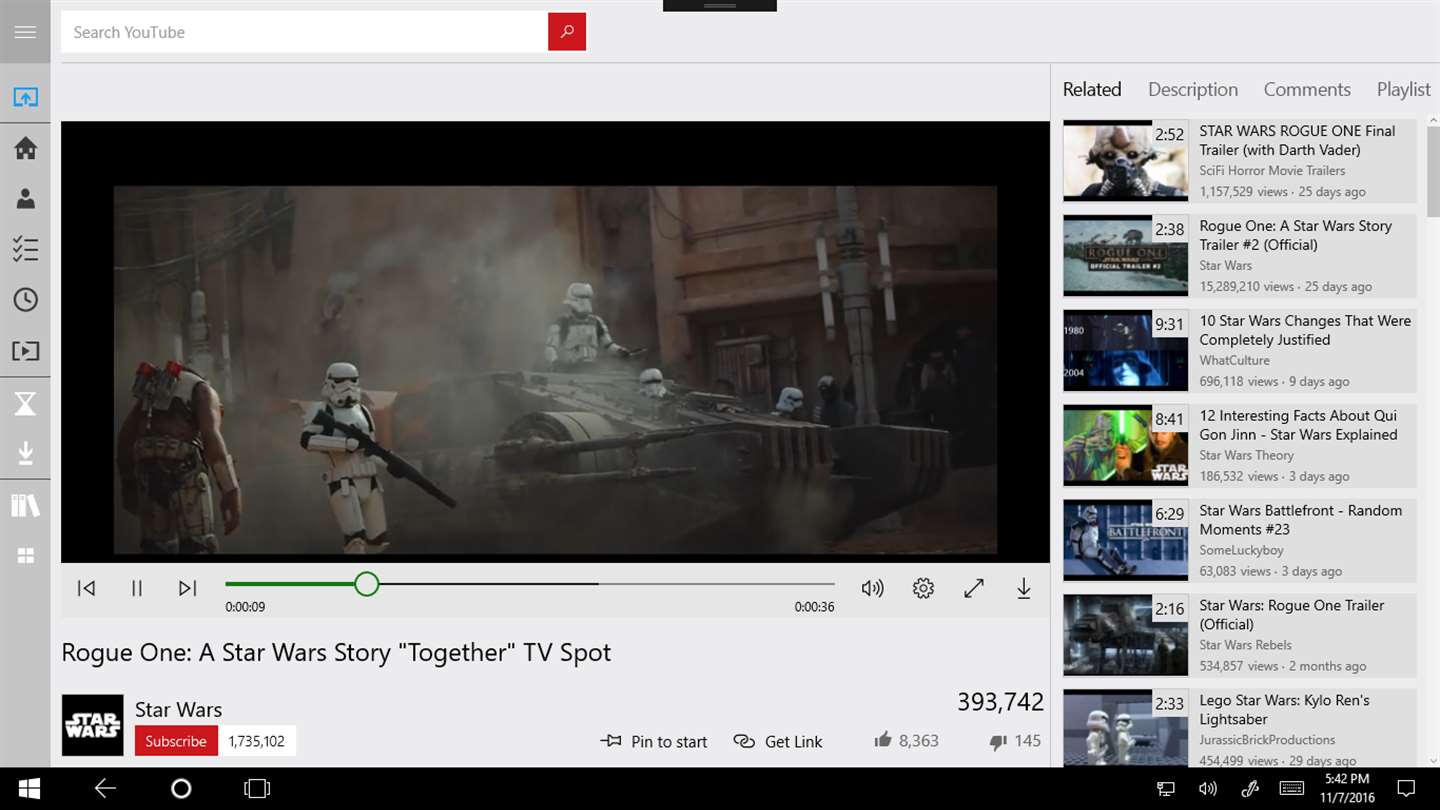Open Star Wars: Rogue One Trailer (Official) thumbnail
The height and width of the screenshot is (810, 1440).
1126,636
